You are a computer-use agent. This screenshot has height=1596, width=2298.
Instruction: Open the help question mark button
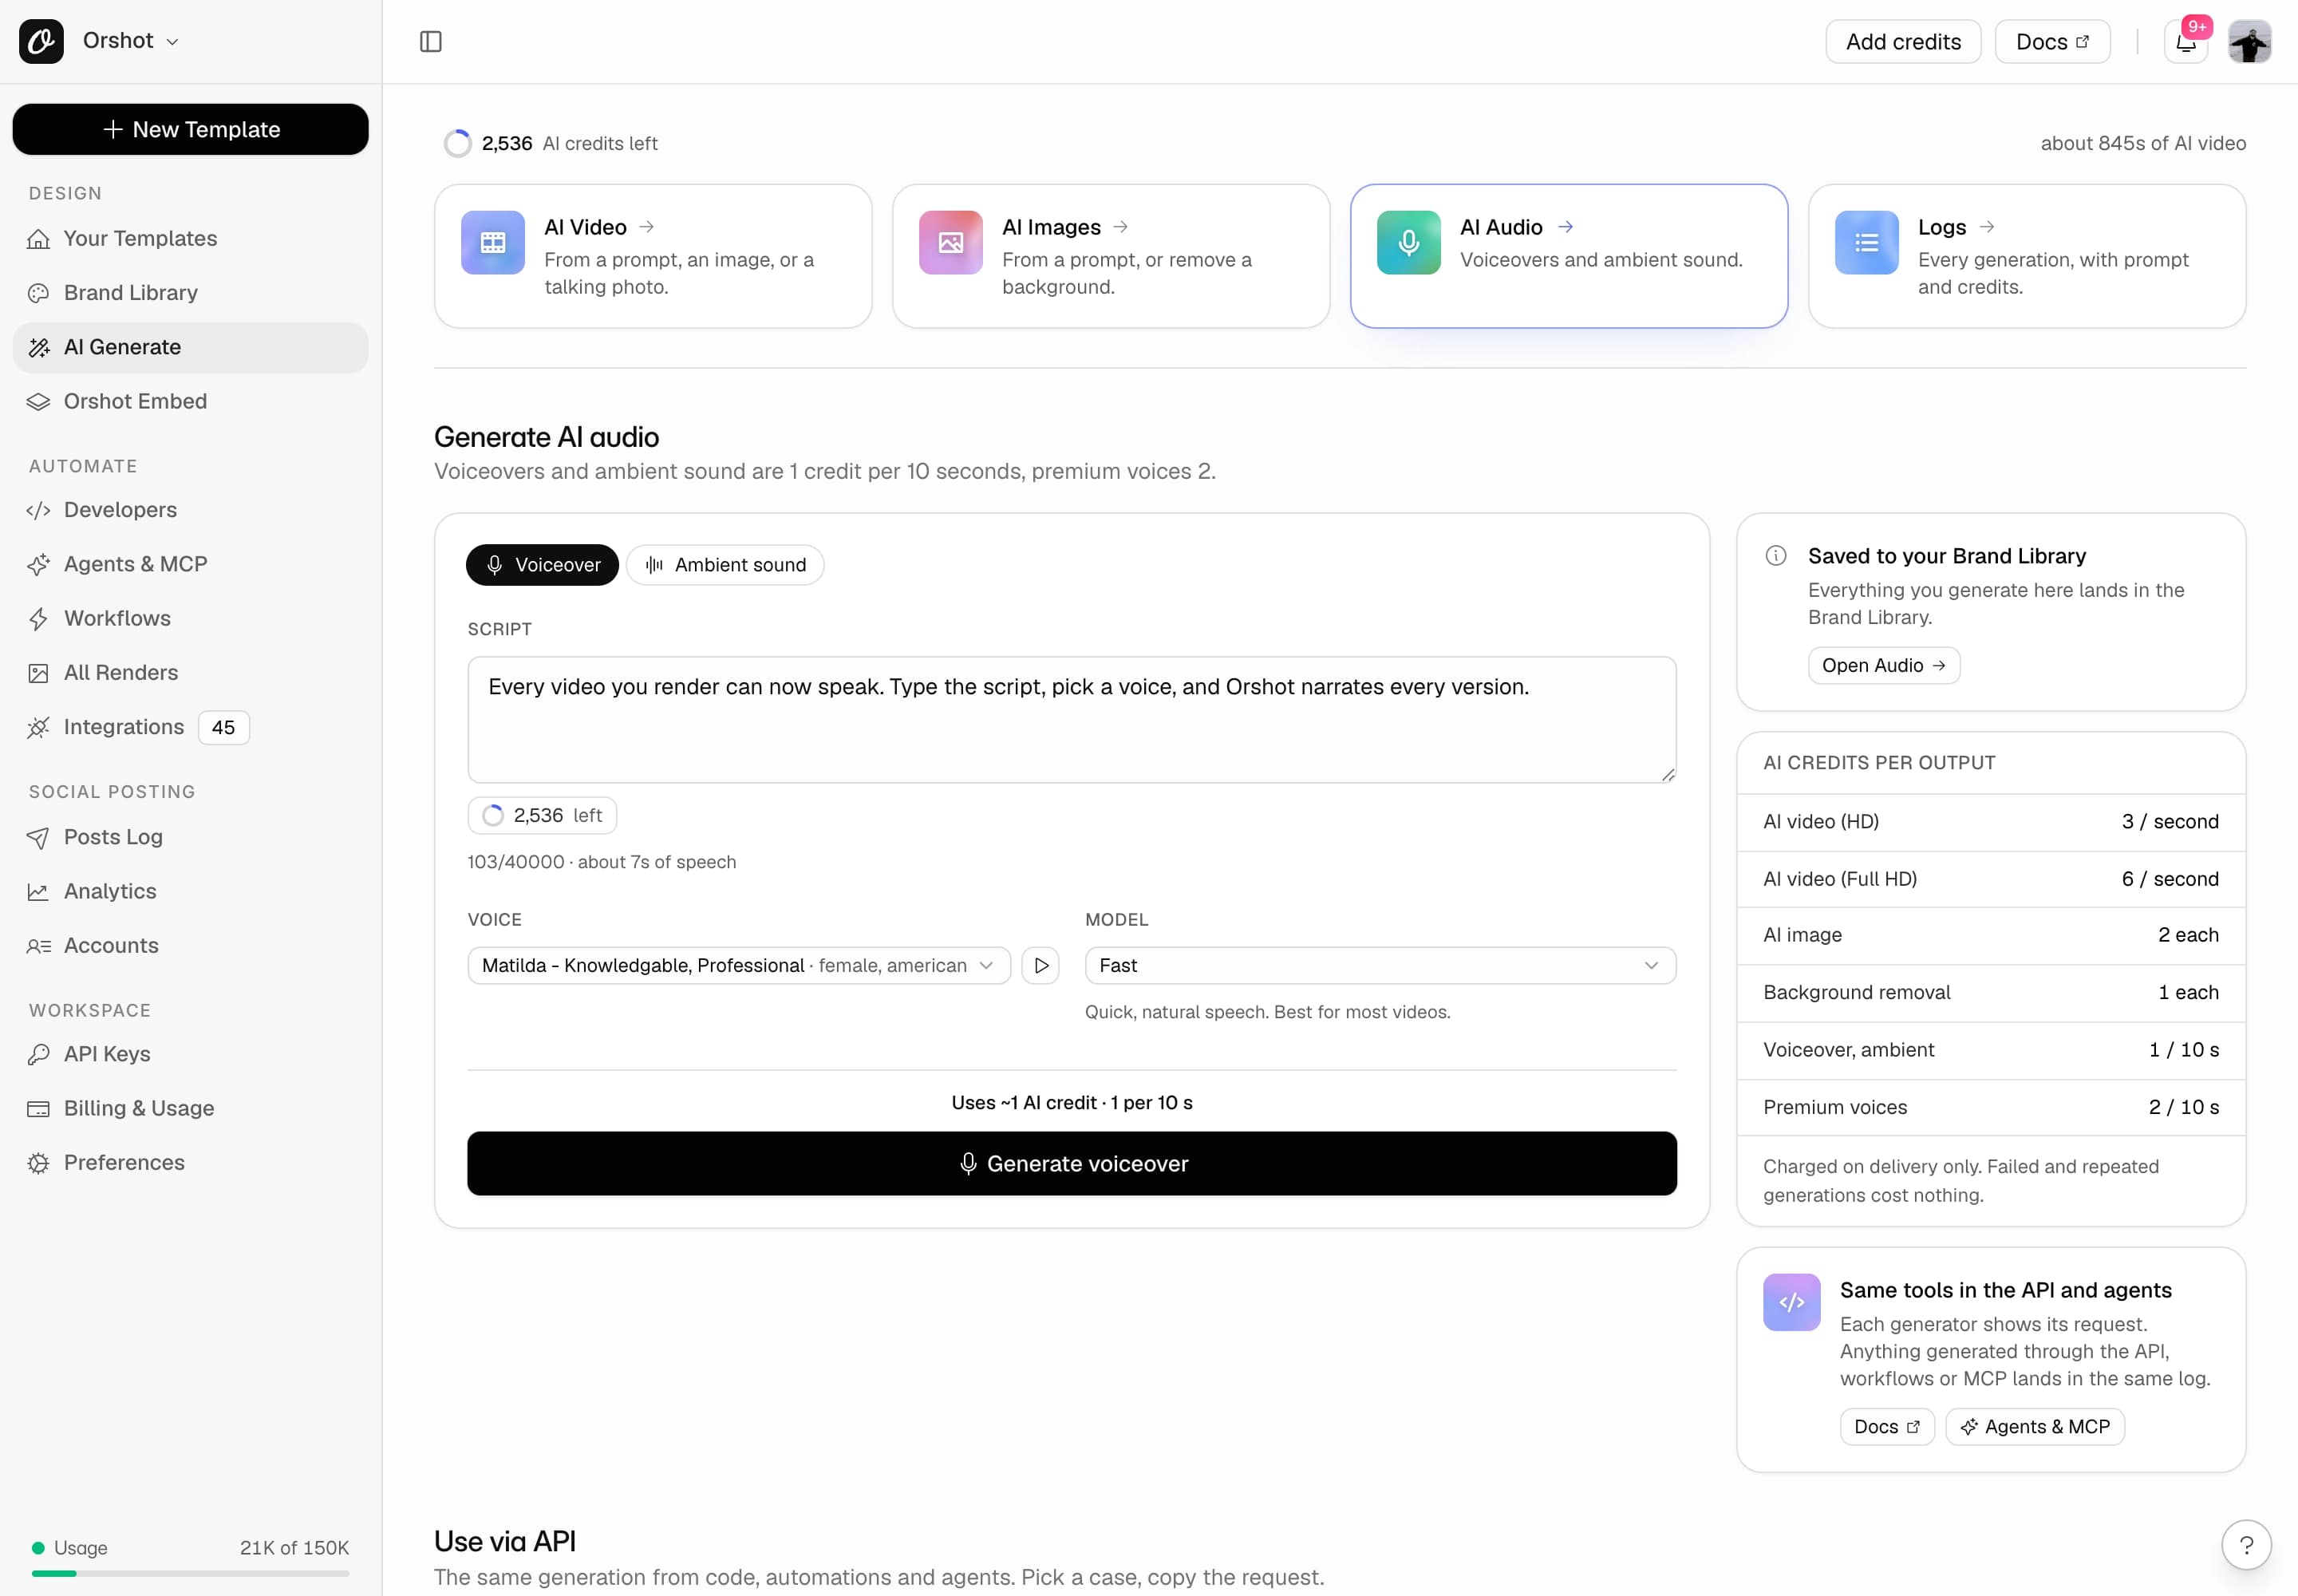(x=2247, y=1546)
